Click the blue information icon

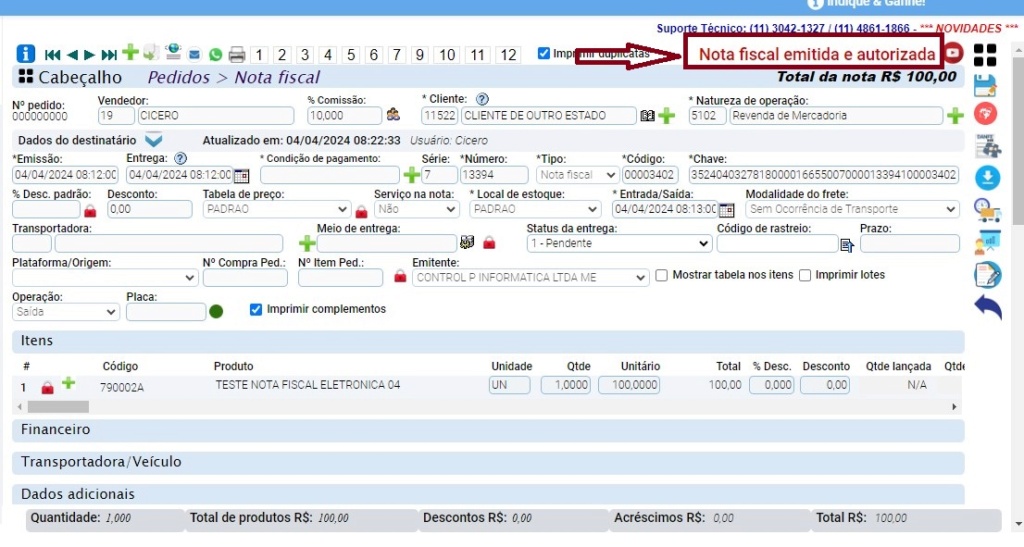[25, 54]
